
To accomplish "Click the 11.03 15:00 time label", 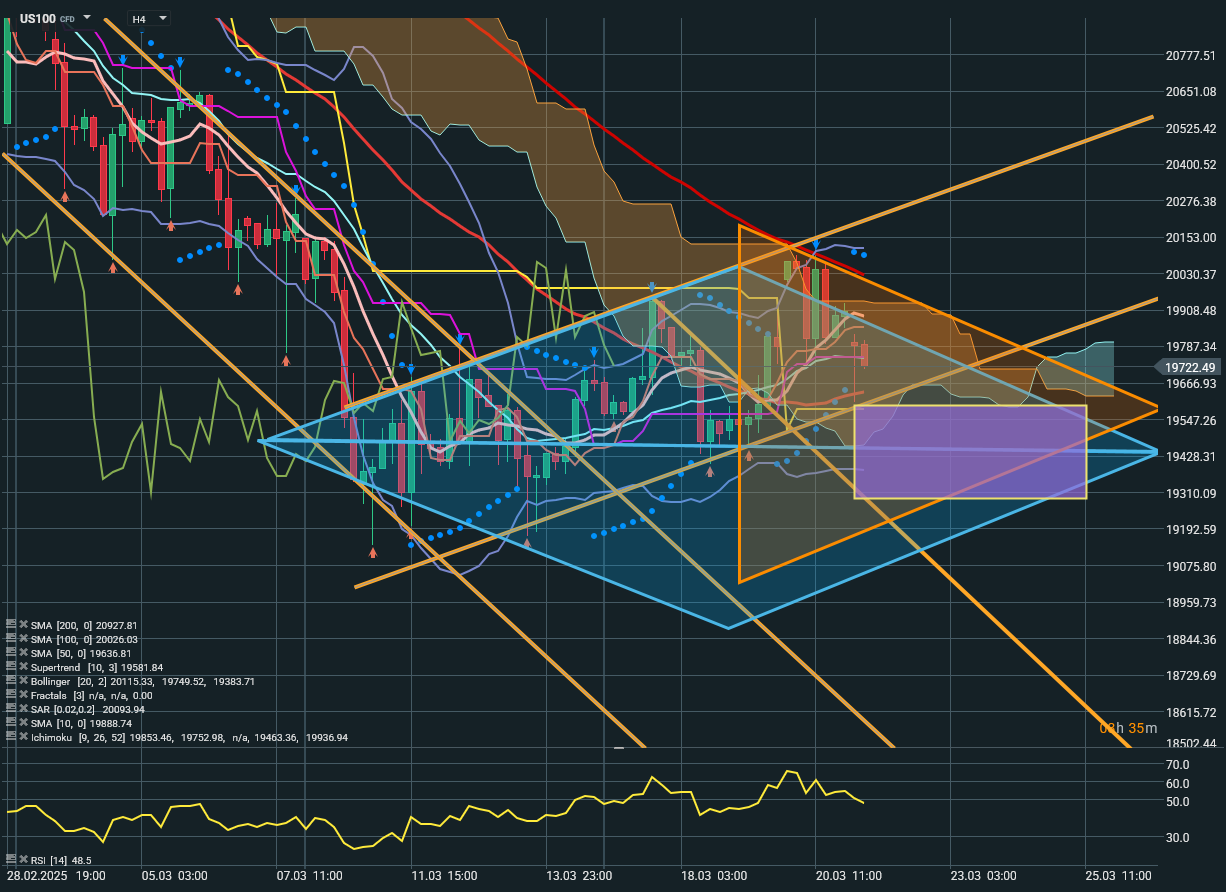I will click(444, 875).
